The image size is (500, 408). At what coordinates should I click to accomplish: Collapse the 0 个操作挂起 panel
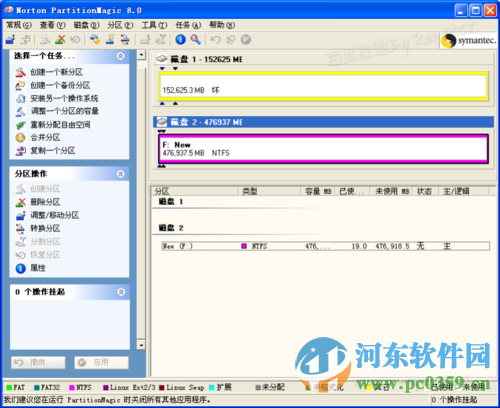tap(121, 292)
